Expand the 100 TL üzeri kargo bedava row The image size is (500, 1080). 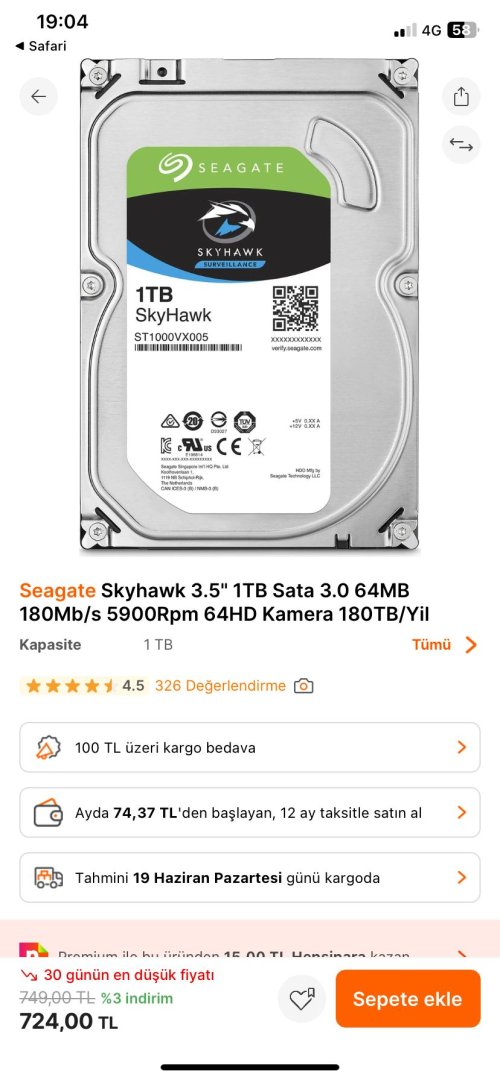pyautogui.click(x=250, y=747)
